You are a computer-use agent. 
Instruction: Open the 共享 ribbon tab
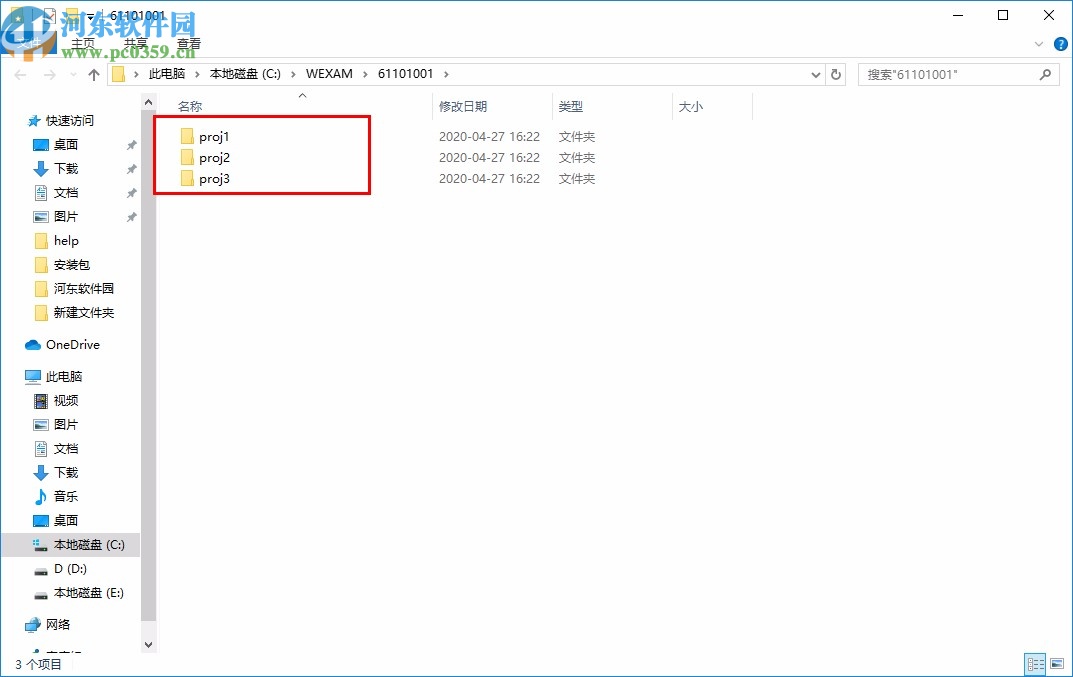[135, 43]
